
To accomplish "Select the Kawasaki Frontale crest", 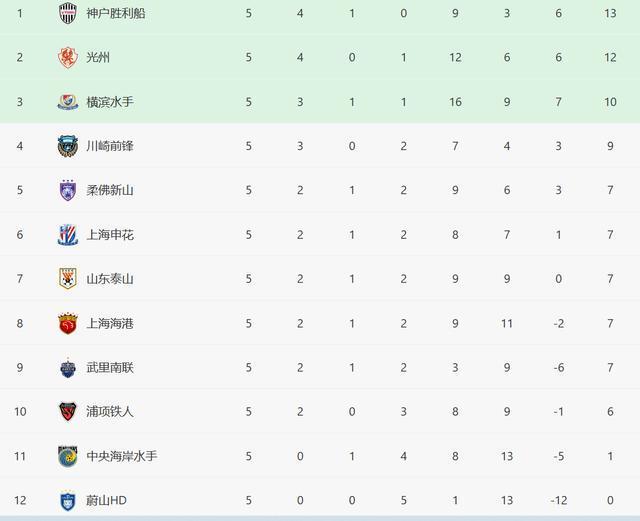I will click(x=68, y=146).
